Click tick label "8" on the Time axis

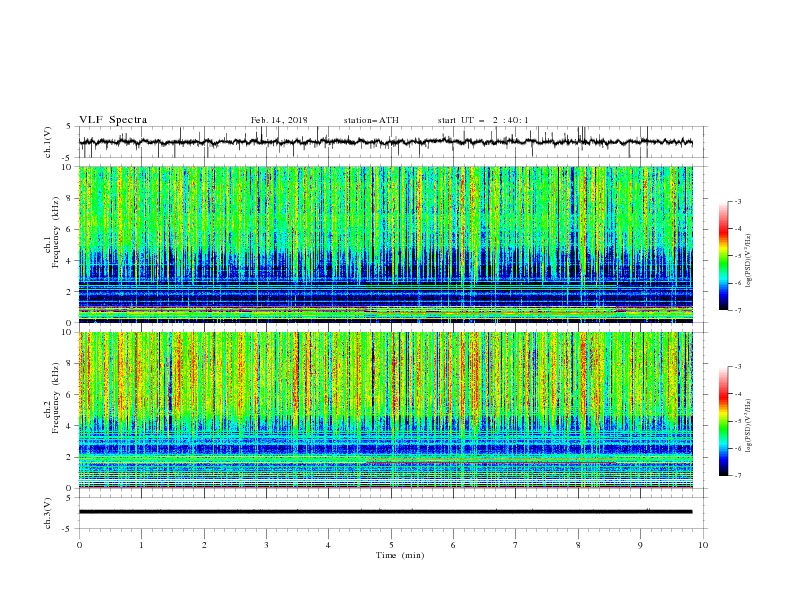point(578,545)
